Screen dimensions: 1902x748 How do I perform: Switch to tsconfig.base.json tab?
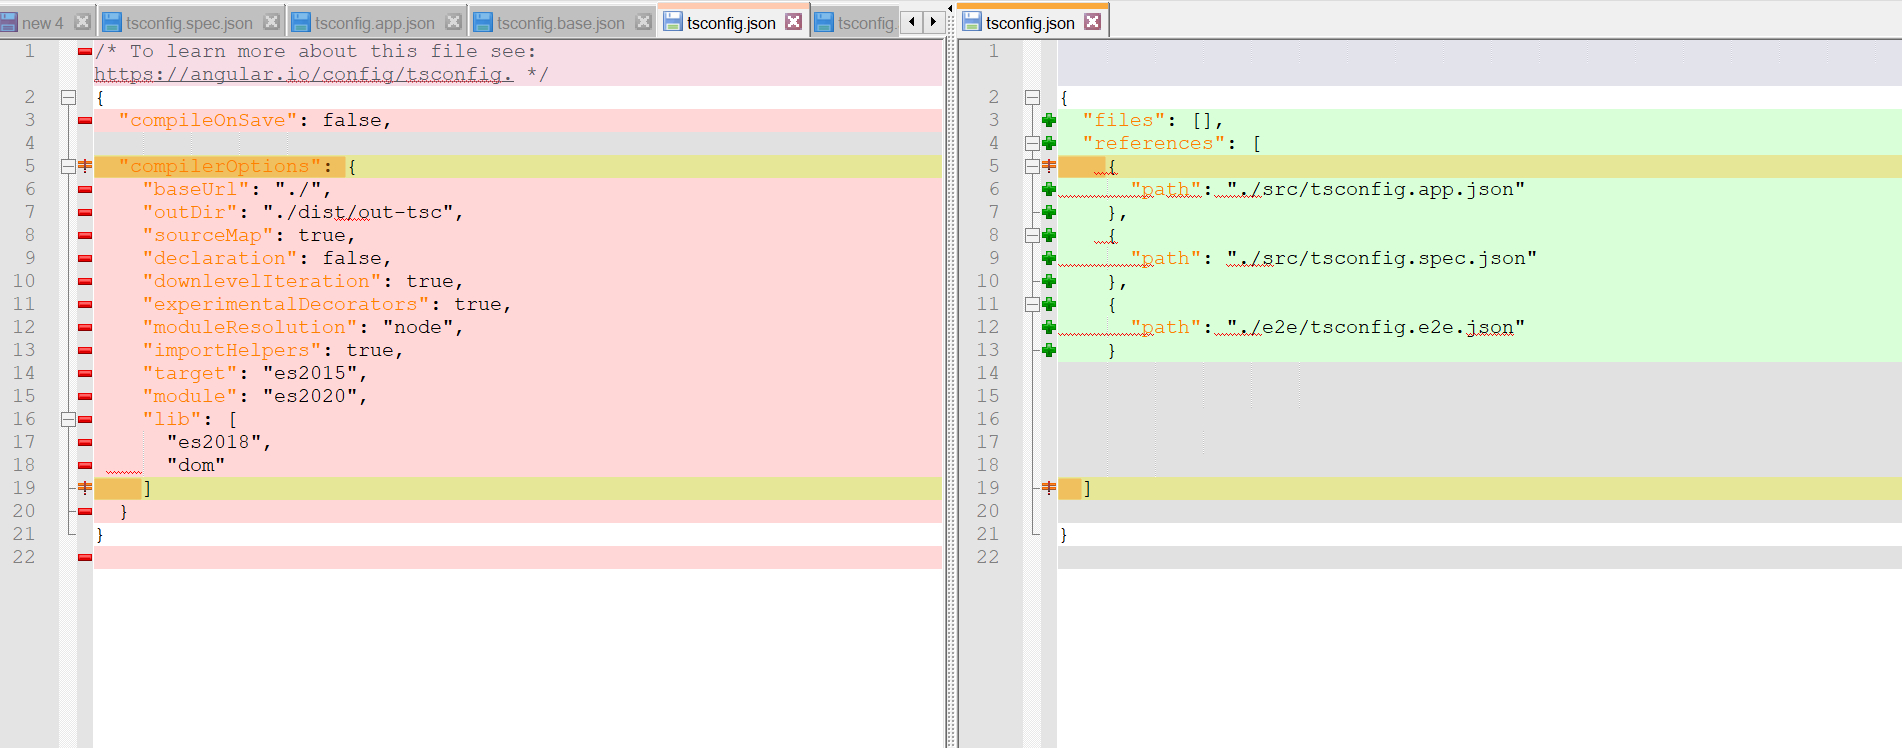[560, 22]
